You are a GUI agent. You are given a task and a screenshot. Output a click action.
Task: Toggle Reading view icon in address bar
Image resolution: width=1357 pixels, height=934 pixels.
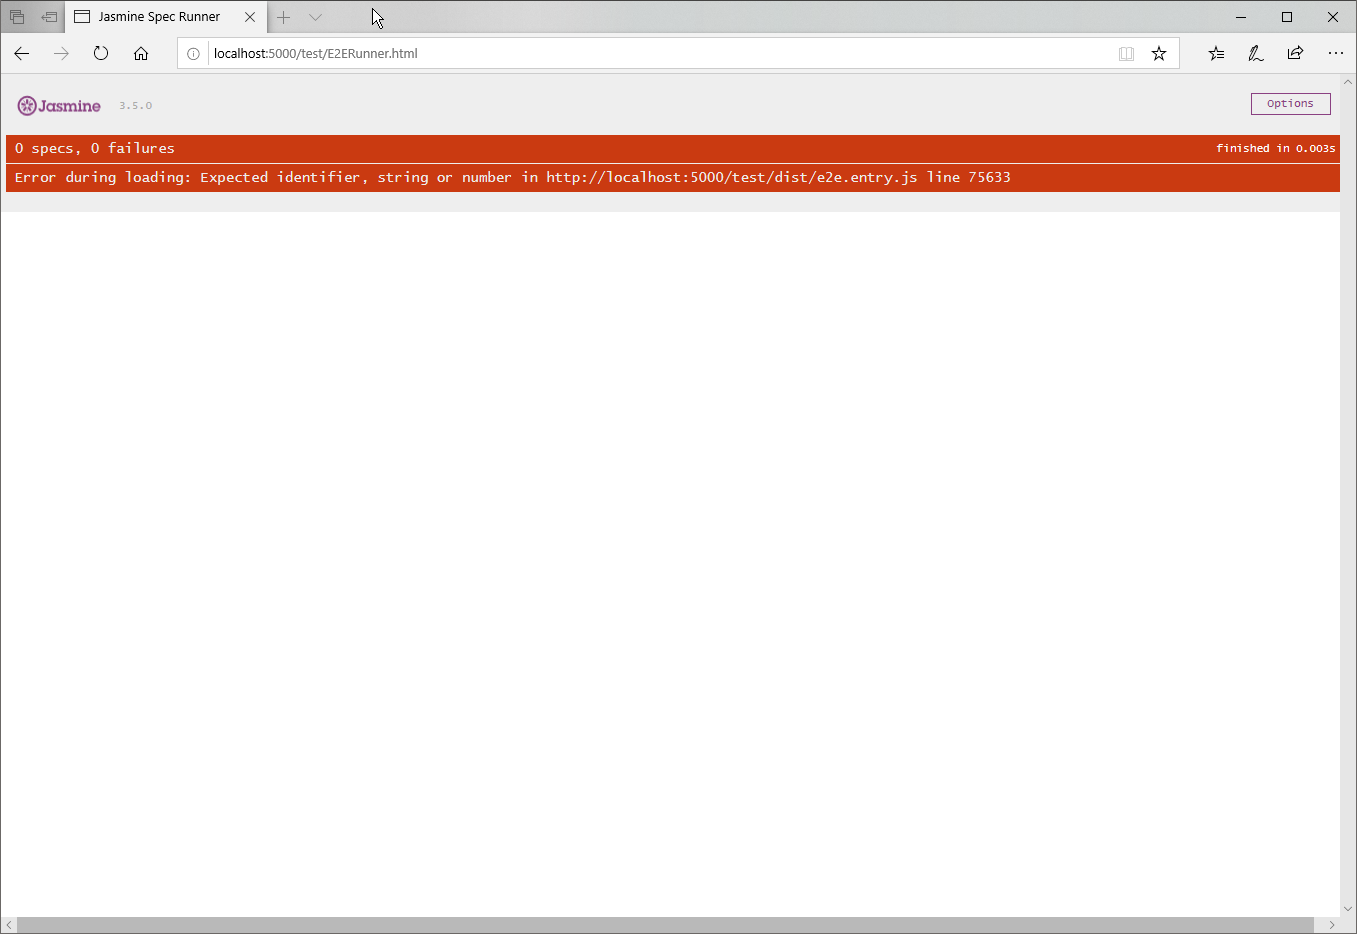(1126, 54)
